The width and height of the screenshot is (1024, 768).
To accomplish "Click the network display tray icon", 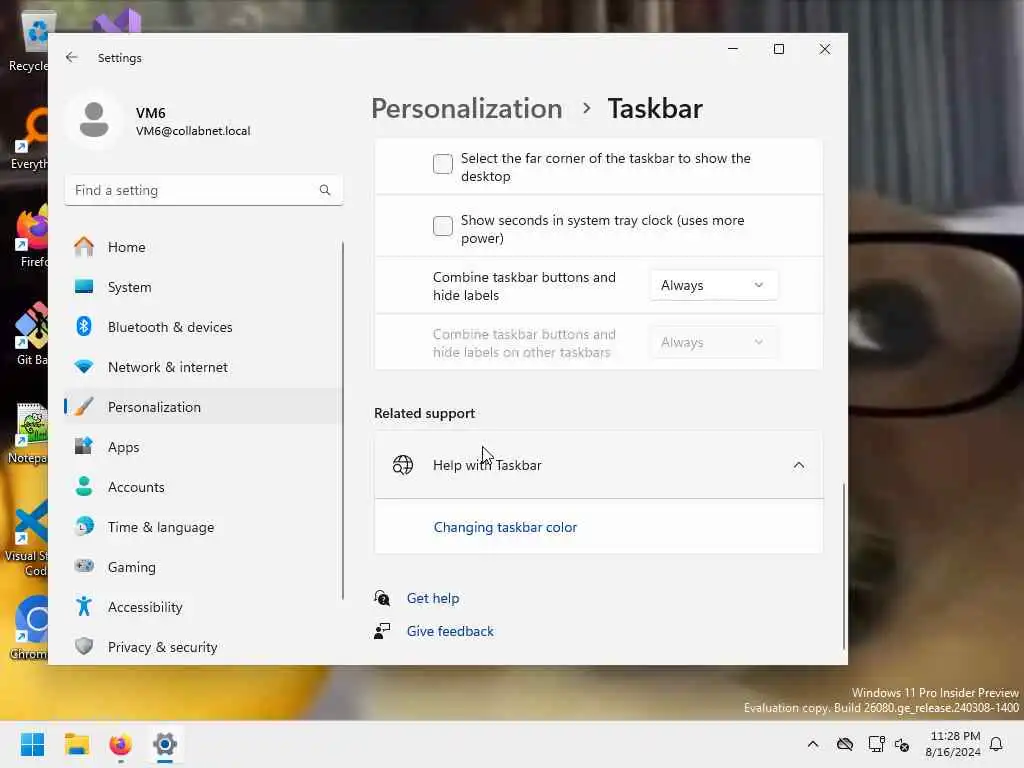I will click(876, 744).
